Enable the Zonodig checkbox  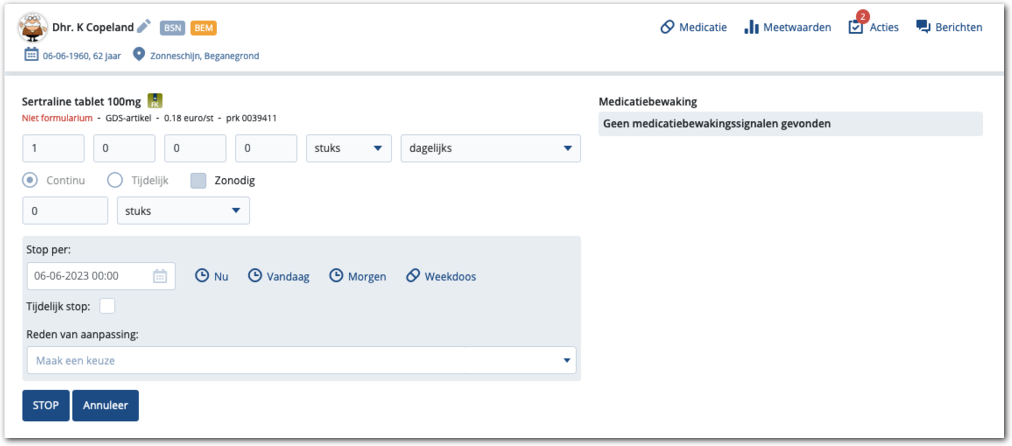(x=198, y=180)
